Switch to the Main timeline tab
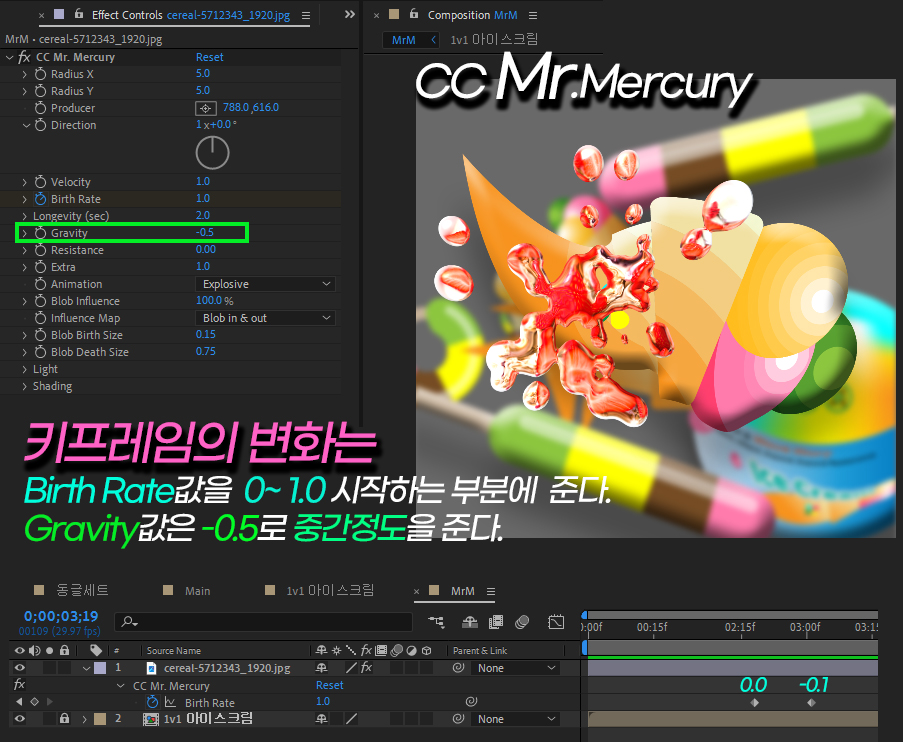Image resolution: width=903 pixels, height=742 pixels. (198, 591)
